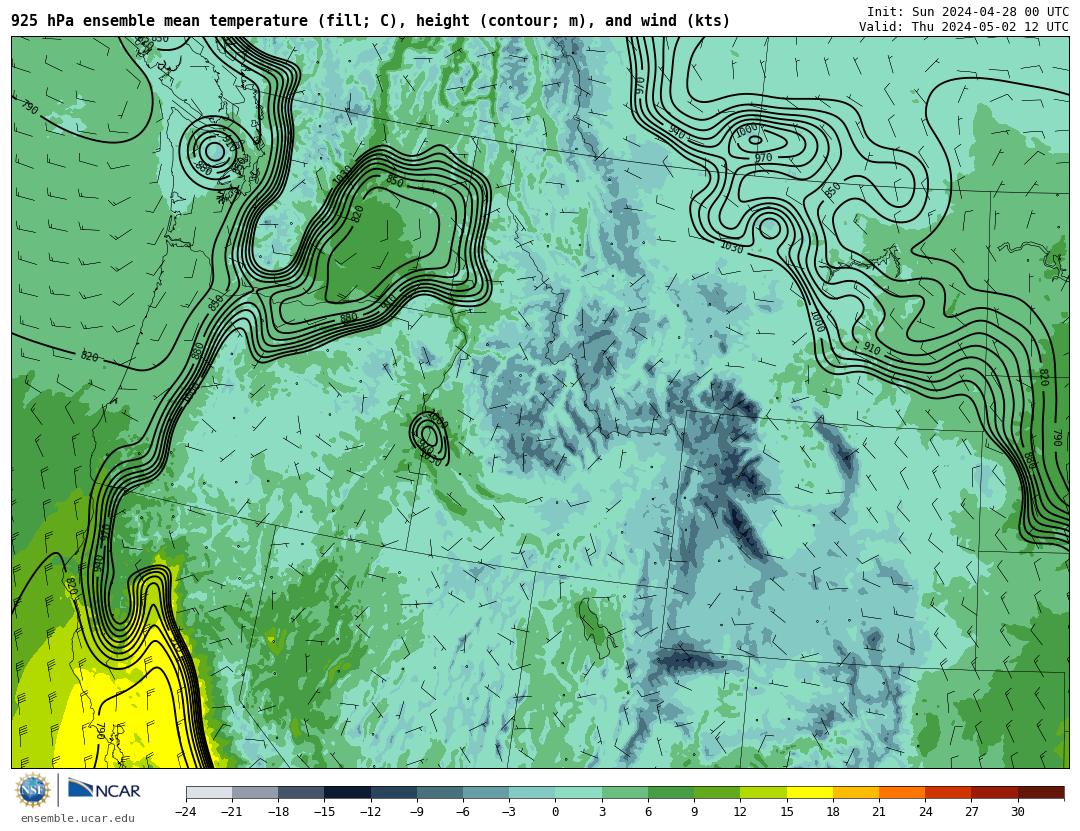Click the -9 colorbar tick label
The height and width of the screenshot is (831, 1080).
[416, 812]
